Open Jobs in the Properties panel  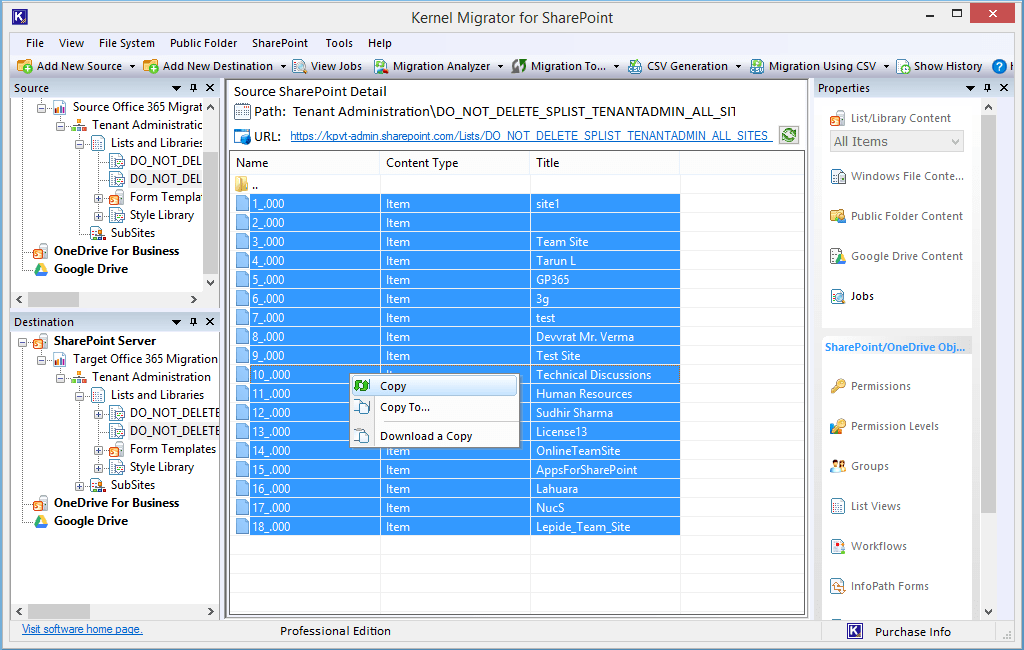[x=852, y=297]
